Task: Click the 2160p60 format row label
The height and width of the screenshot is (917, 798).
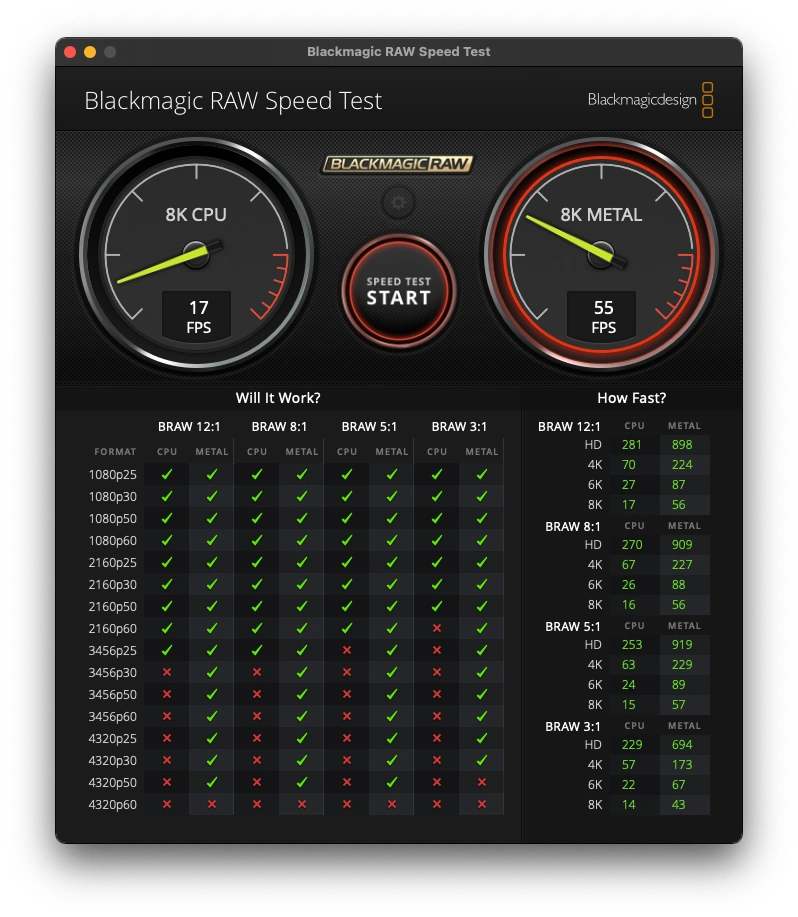Action: pos(112,629)
